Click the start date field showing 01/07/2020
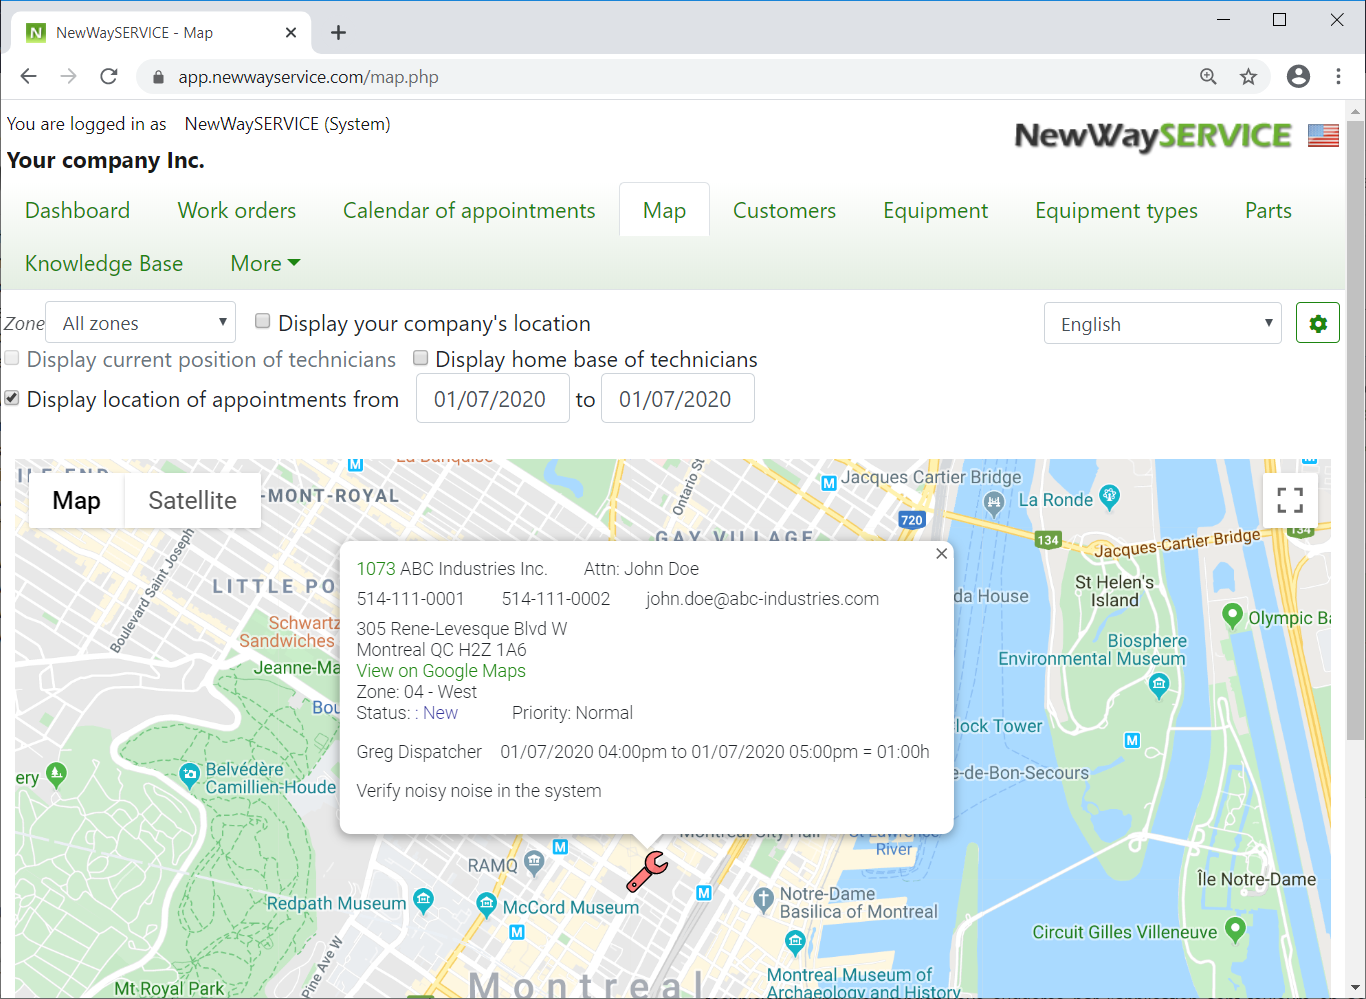Image resolution: width=1366 pixels, height=999 pixels. click(492, 398)
